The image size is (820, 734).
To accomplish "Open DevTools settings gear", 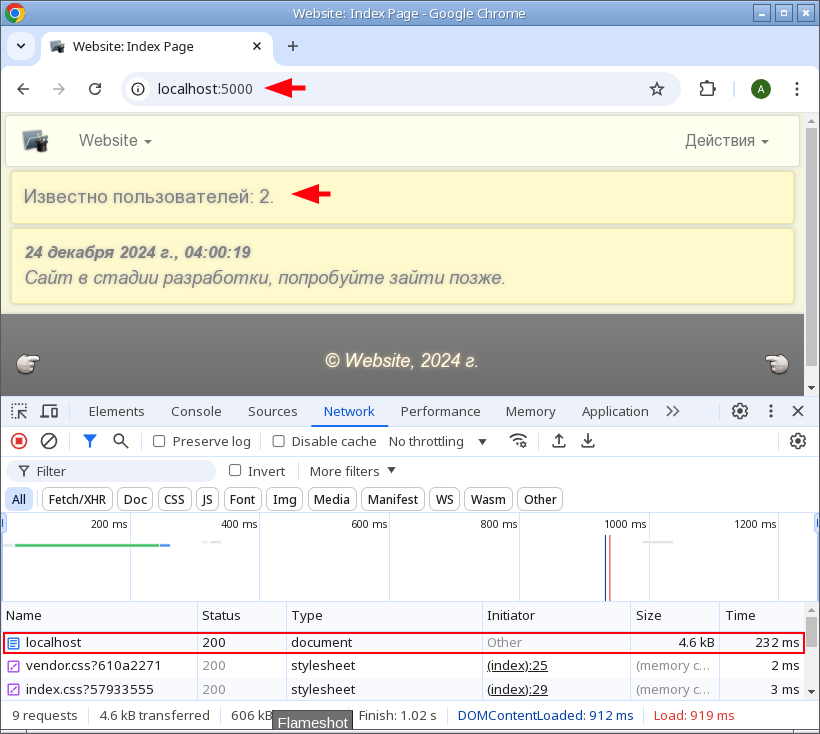I will pyautogui.click(x=739, y=411).
